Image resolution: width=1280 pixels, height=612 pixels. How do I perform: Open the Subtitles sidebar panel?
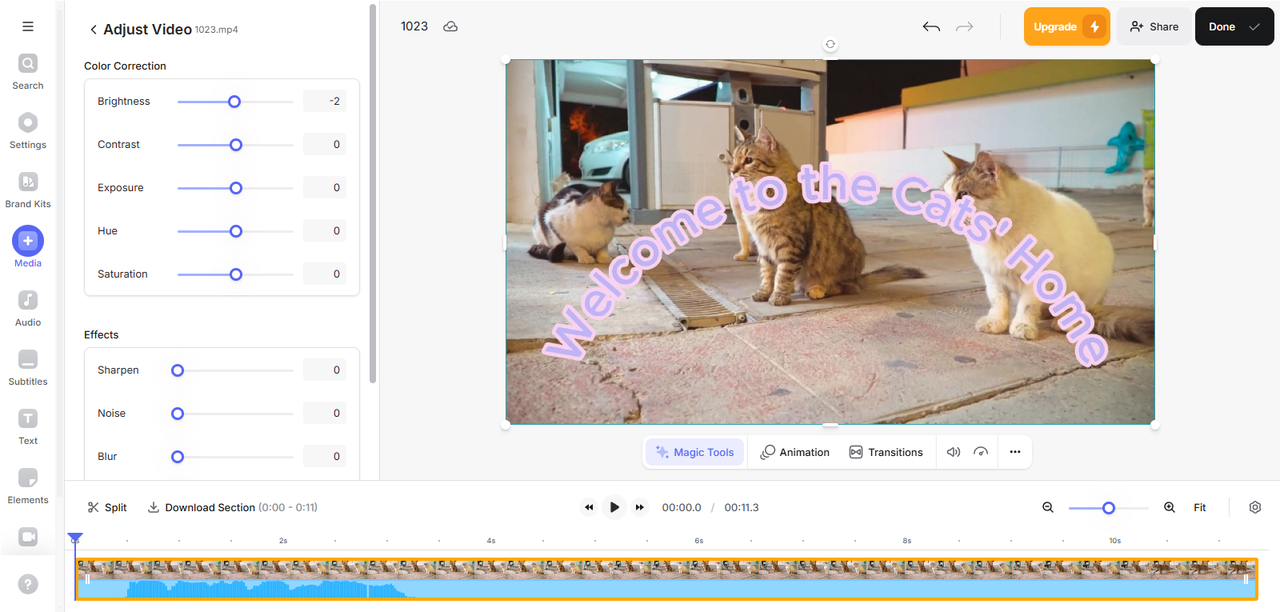click(28, 367)
